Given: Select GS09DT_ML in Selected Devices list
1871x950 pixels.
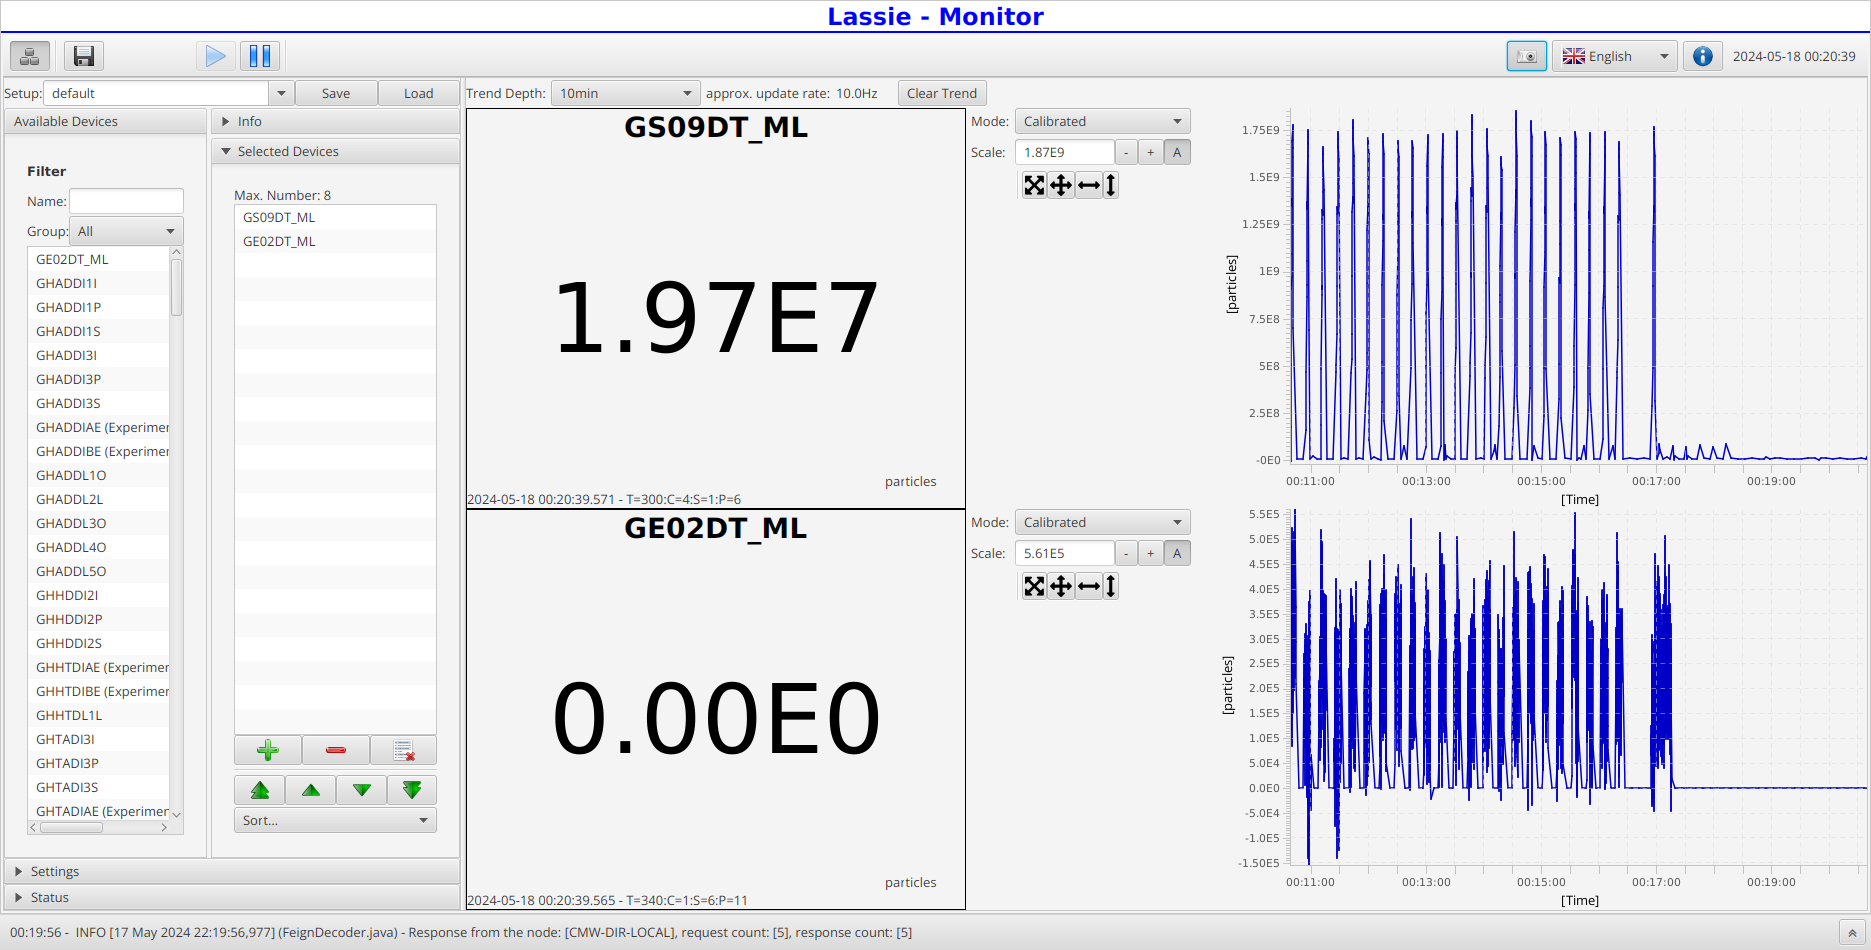Looking at the screenshot, I should pos(335,217).
